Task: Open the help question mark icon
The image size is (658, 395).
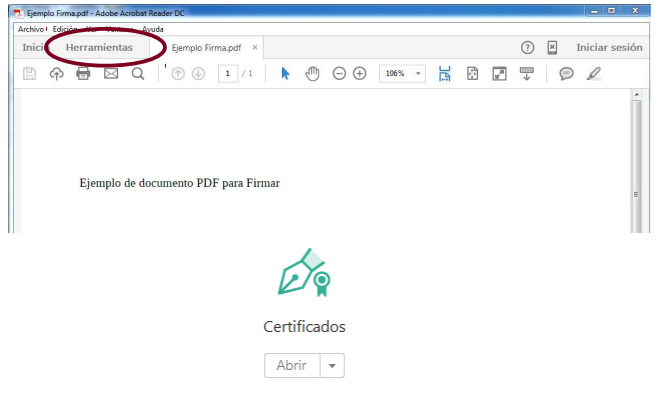Action: (527, 48)
